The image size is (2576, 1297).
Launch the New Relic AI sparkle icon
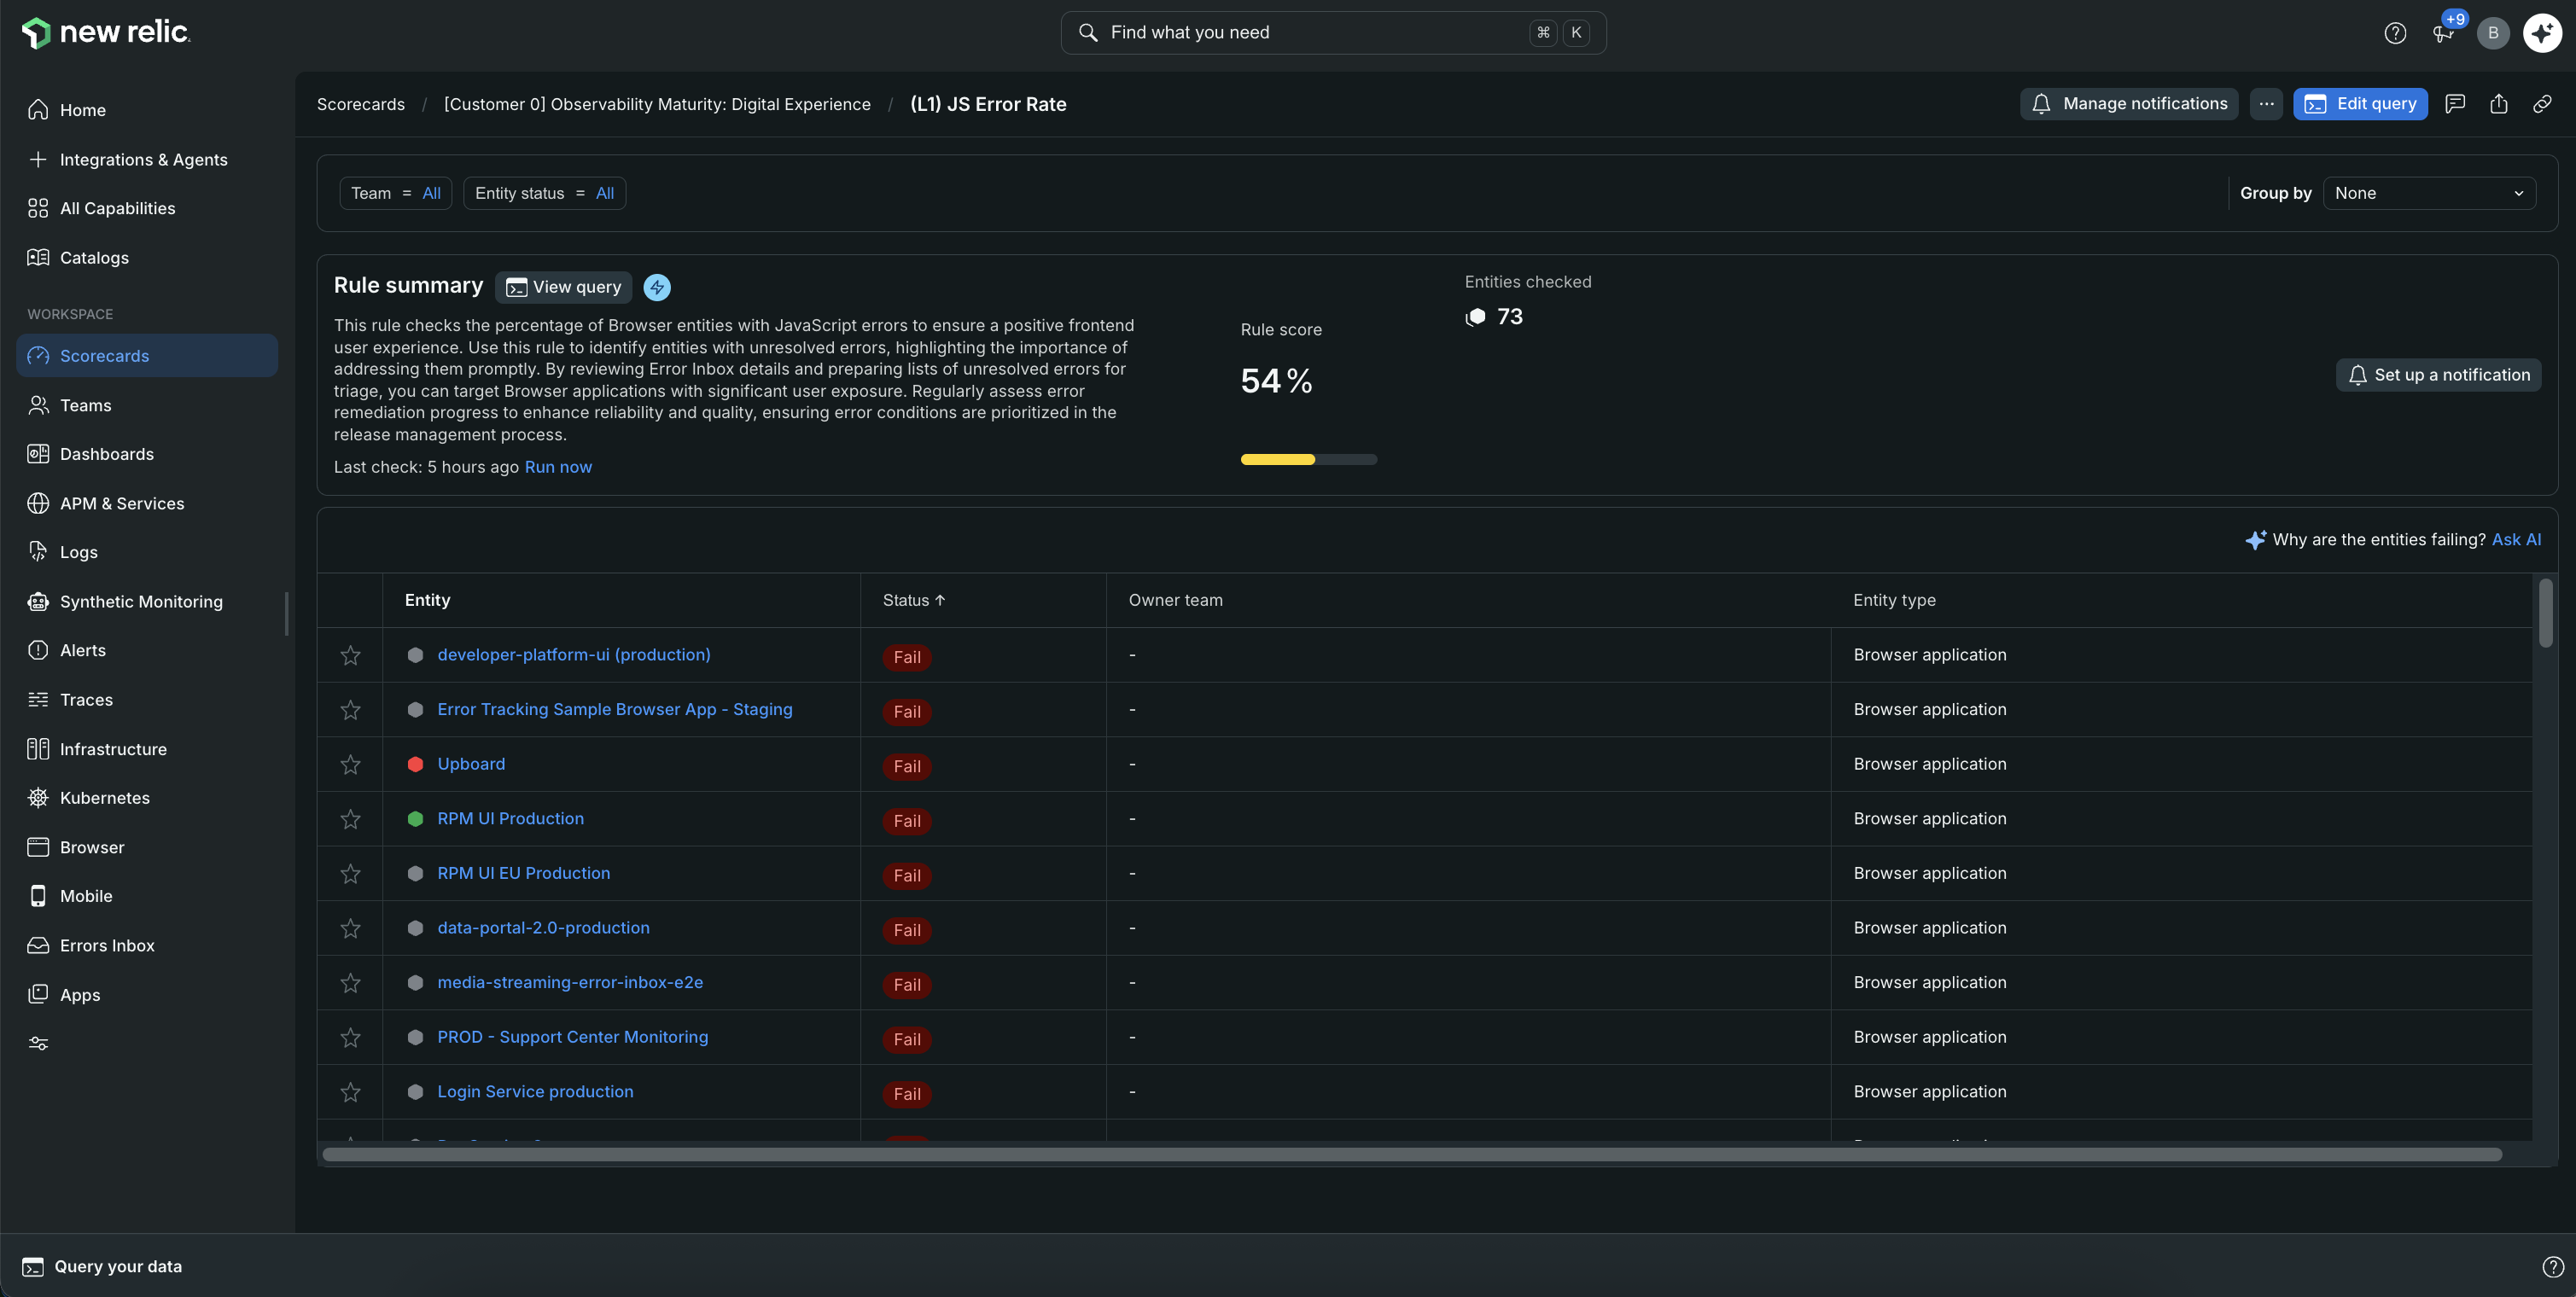[2542, 33]
